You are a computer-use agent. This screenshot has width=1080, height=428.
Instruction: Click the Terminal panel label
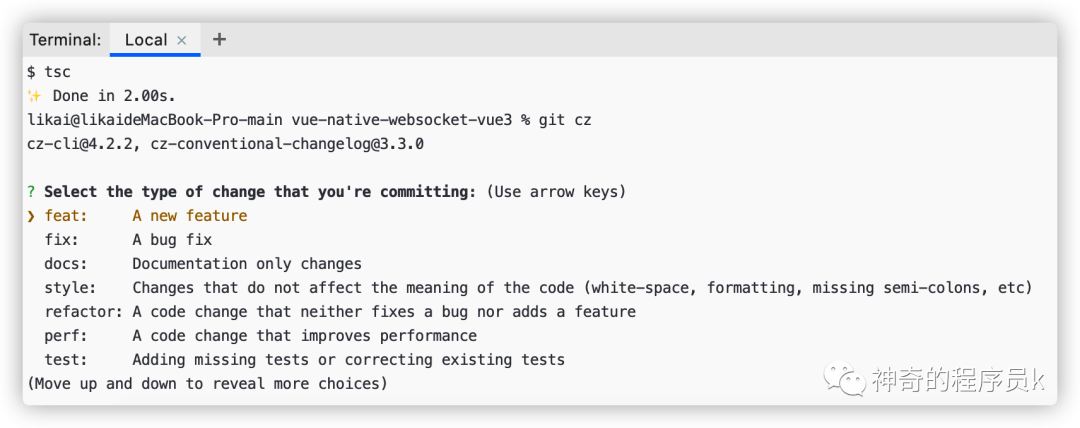(x=65, y=40)
